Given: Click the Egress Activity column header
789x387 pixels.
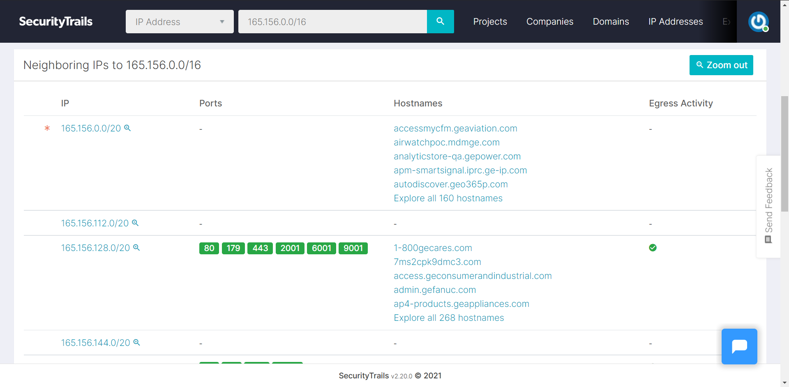Looking at the screenshot, I should coord(681,103).
